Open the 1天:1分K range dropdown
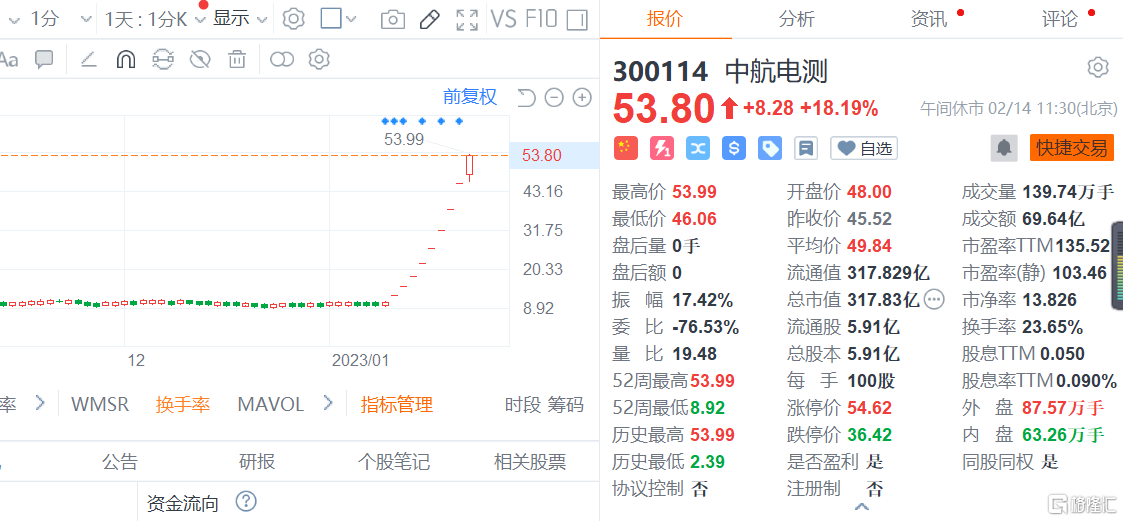The height and width of the screenshot is (521, 1123). [154, 19]
